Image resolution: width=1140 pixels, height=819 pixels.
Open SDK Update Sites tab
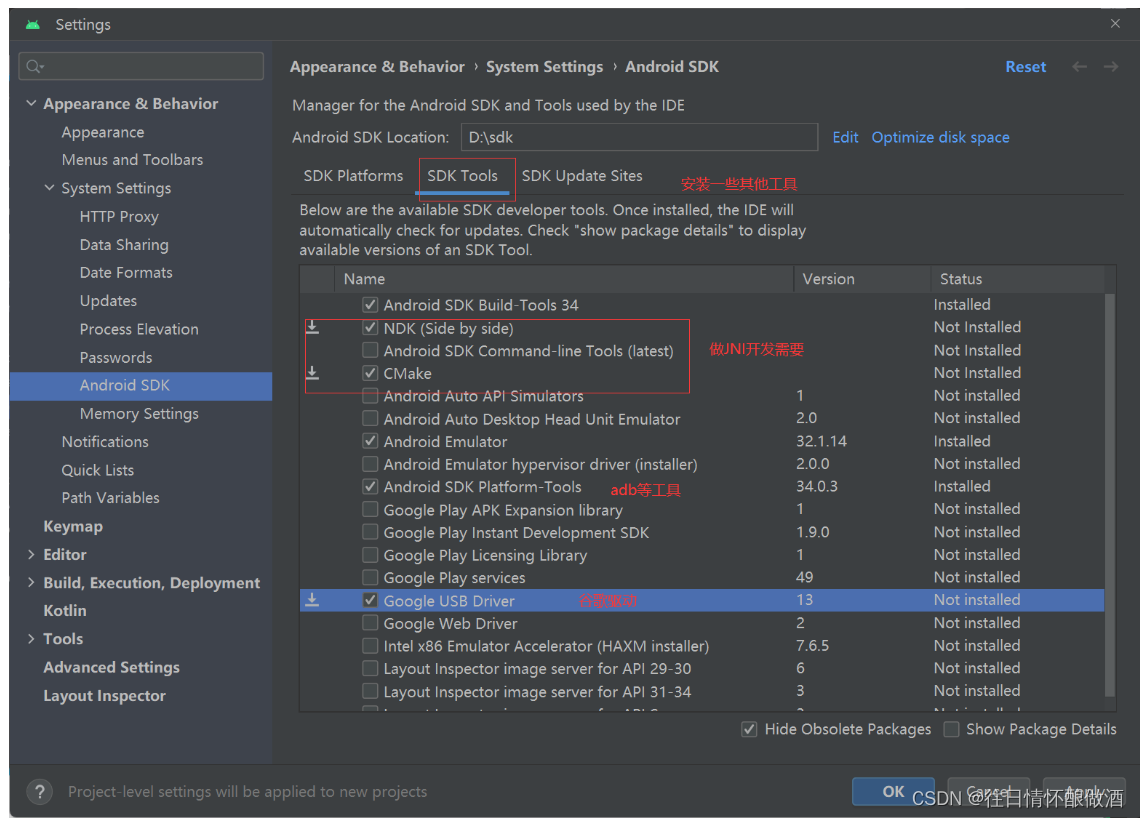click(582, 176)
